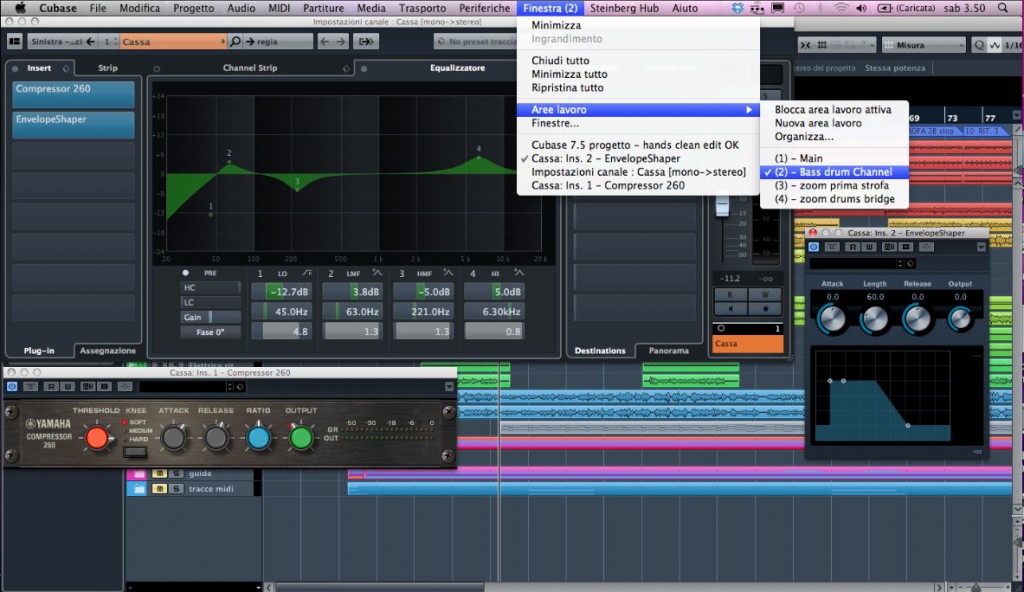Click A/B compare icon in EnvelopeShaper window
The image size is (1024, 592).
(x=889, y=247)
